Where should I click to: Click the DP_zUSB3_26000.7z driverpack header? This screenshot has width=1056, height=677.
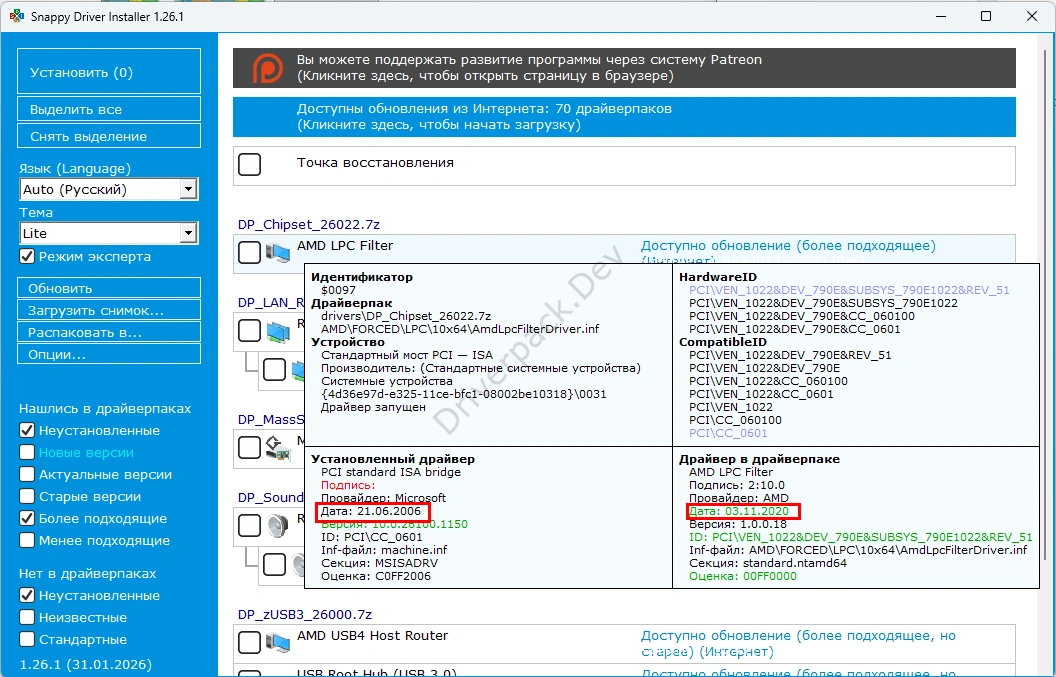[304, 614]
